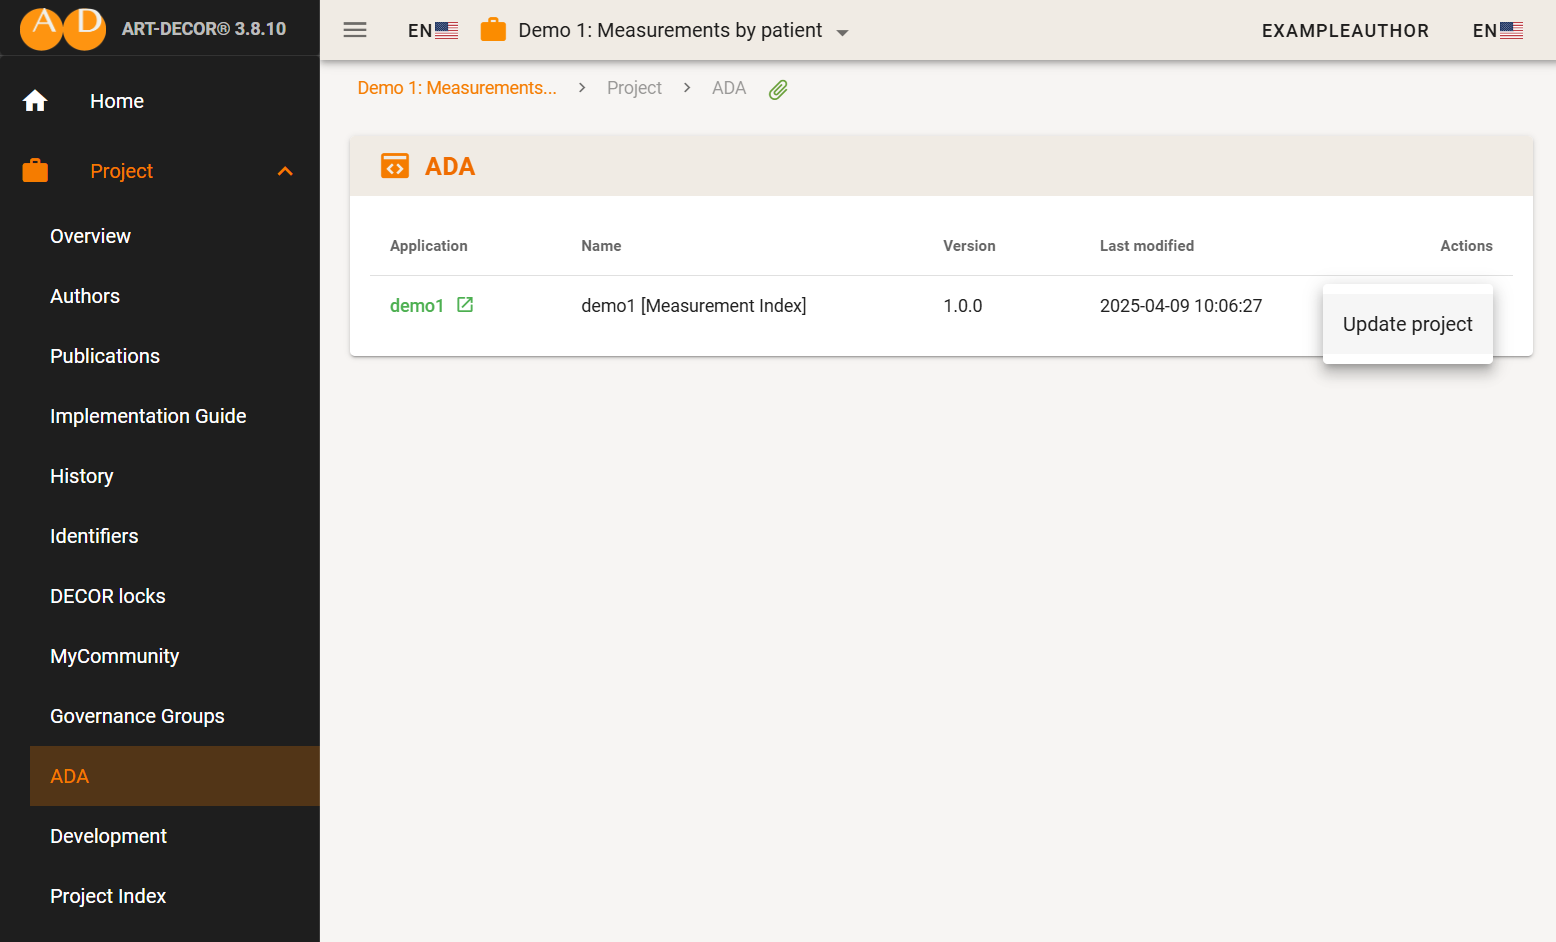Click the Demo 1: Measurements breadcrumb link

457,88
